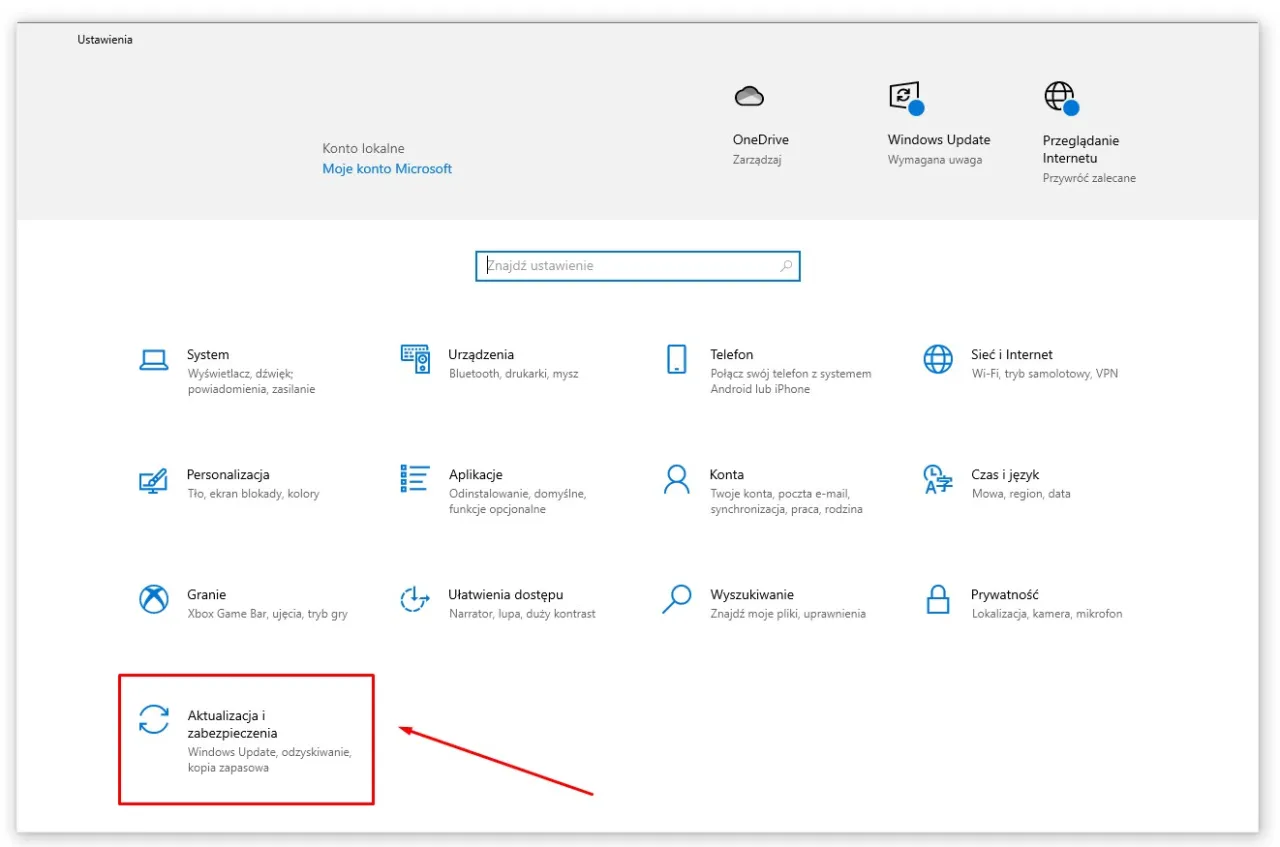1280x847 pixels.
Task: Open System settings tile
Action: point(205,354)
